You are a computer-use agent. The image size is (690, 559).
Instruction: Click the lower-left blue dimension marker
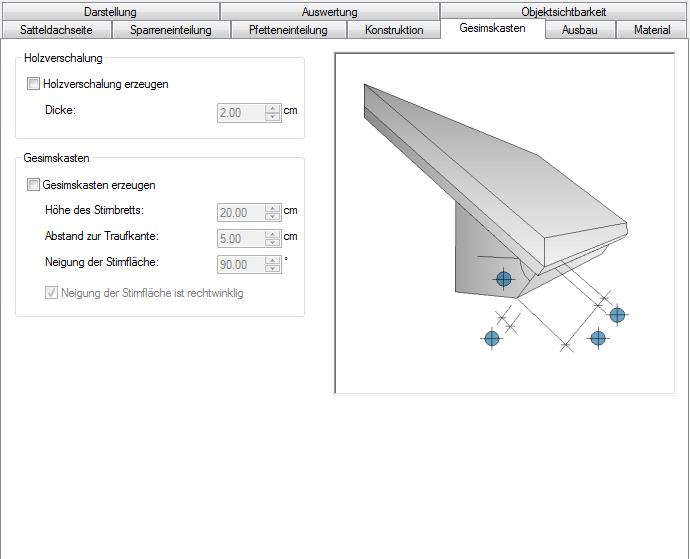(492, 338)
